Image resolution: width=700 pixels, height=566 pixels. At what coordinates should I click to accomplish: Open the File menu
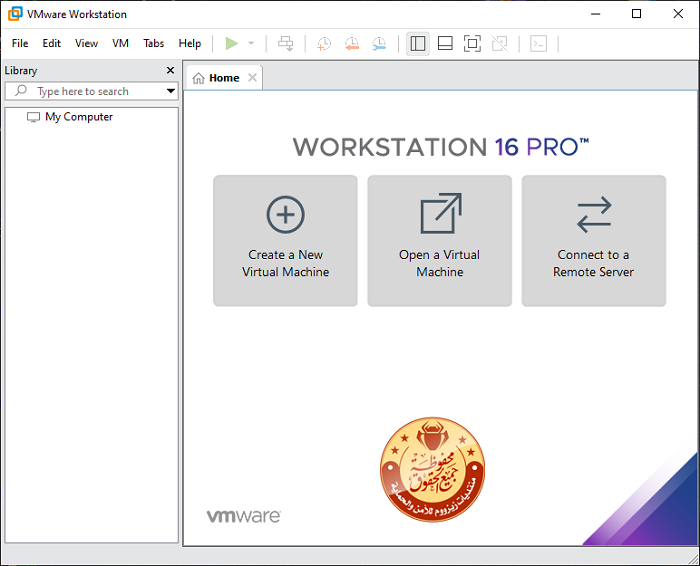pyautogui.click(x=20, y=43)
